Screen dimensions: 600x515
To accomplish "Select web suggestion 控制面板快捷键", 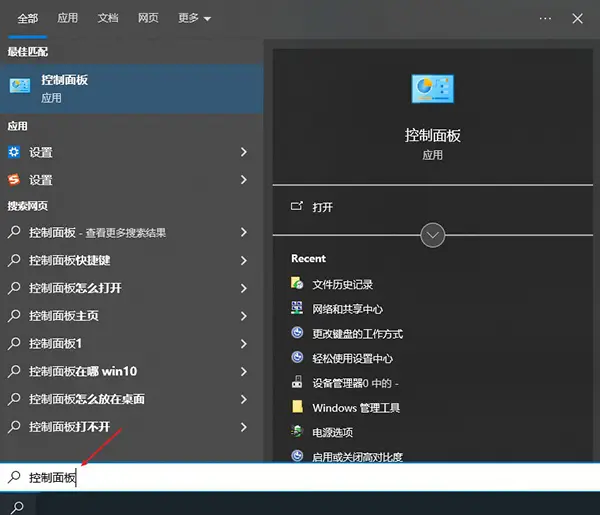I will click(x=70, y=260).
